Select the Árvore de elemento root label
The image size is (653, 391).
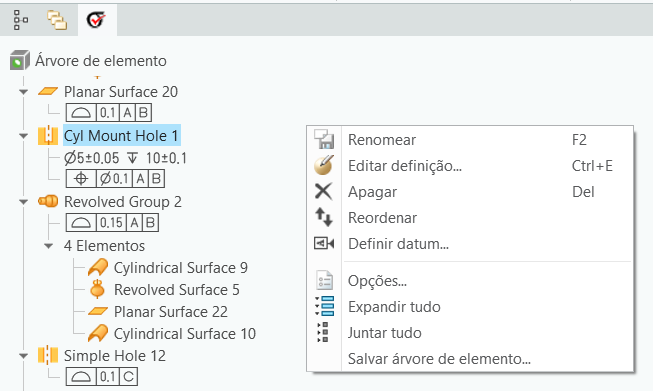click(x=101, y=61)
